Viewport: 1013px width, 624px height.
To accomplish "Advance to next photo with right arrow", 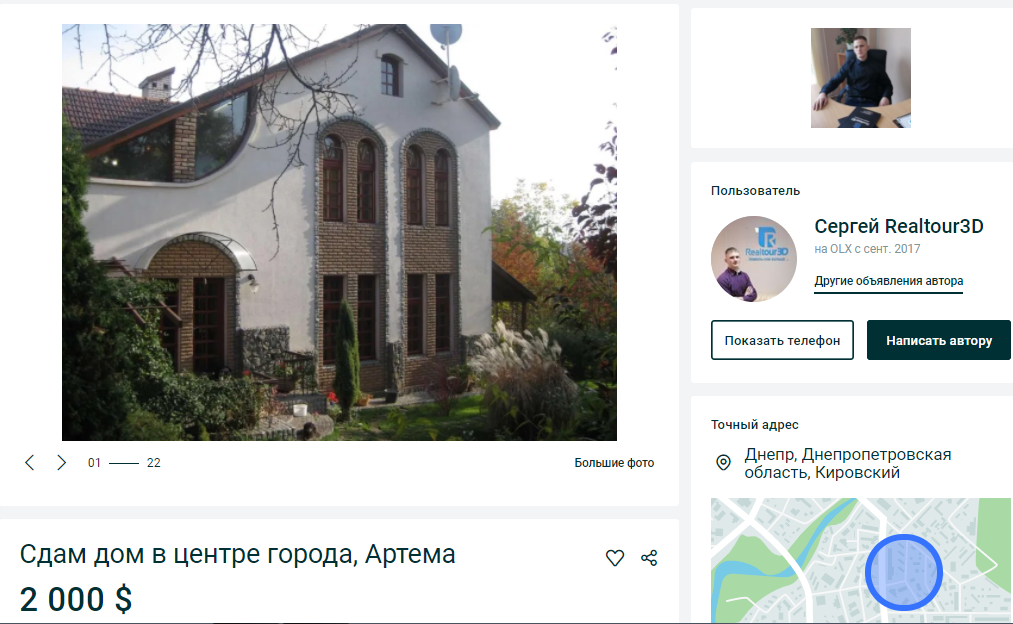I will point(61,463).
